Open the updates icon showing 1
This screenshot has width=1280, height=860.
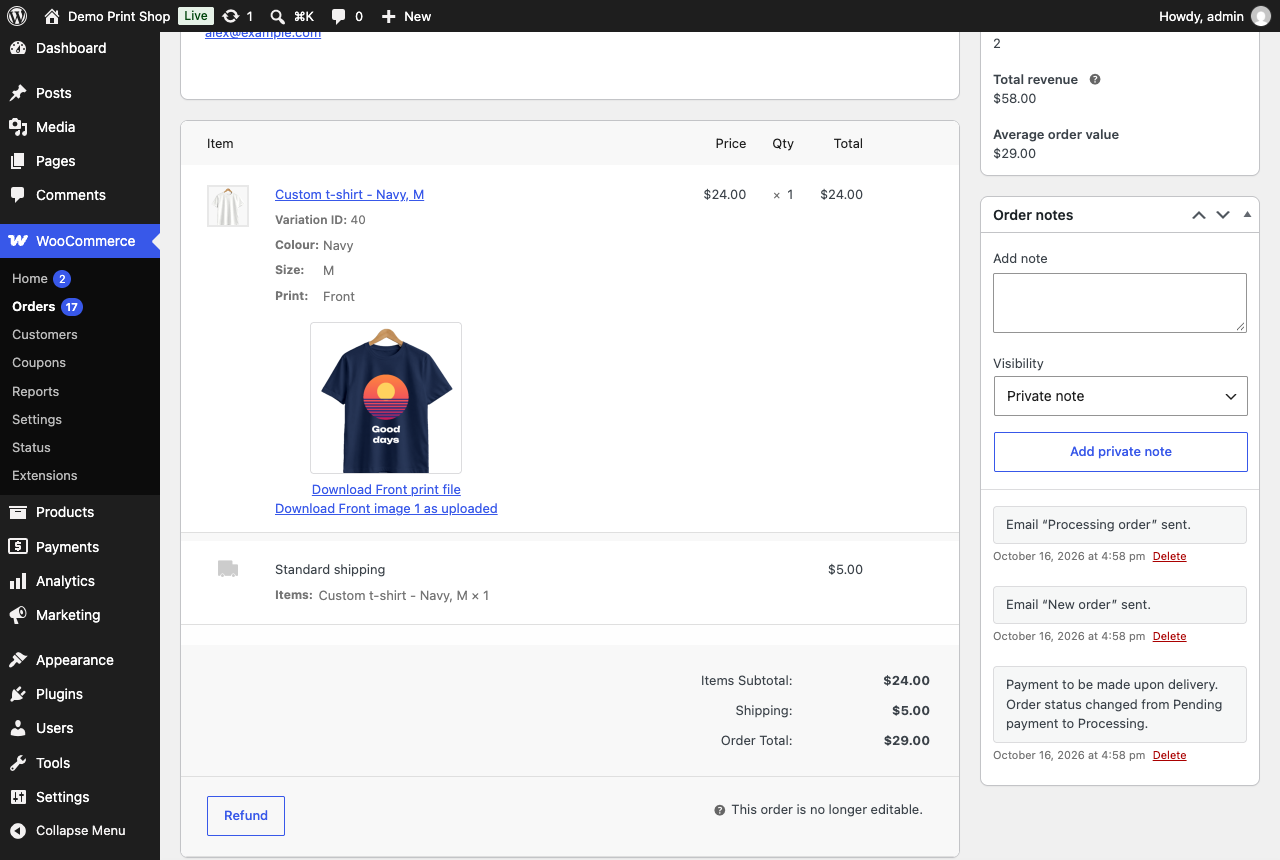click(231, 16)
